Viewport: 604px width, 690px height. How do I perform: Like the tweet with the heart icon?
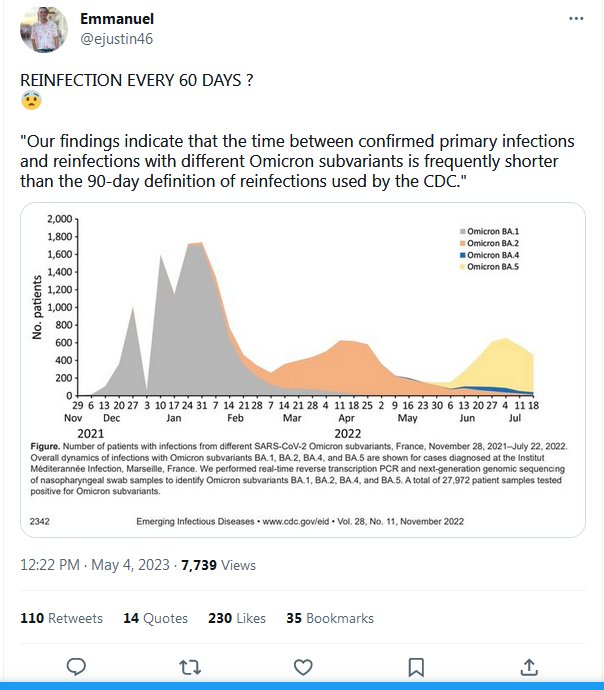coord(302,666)
